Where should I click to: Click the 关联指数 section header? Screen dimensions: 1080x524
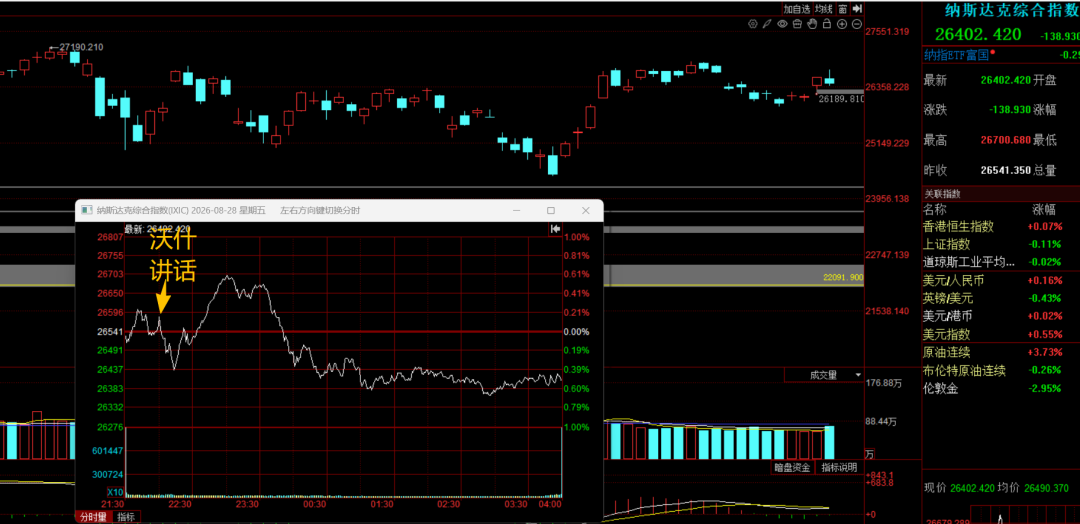pyautogui.click(x=942, y=195)
